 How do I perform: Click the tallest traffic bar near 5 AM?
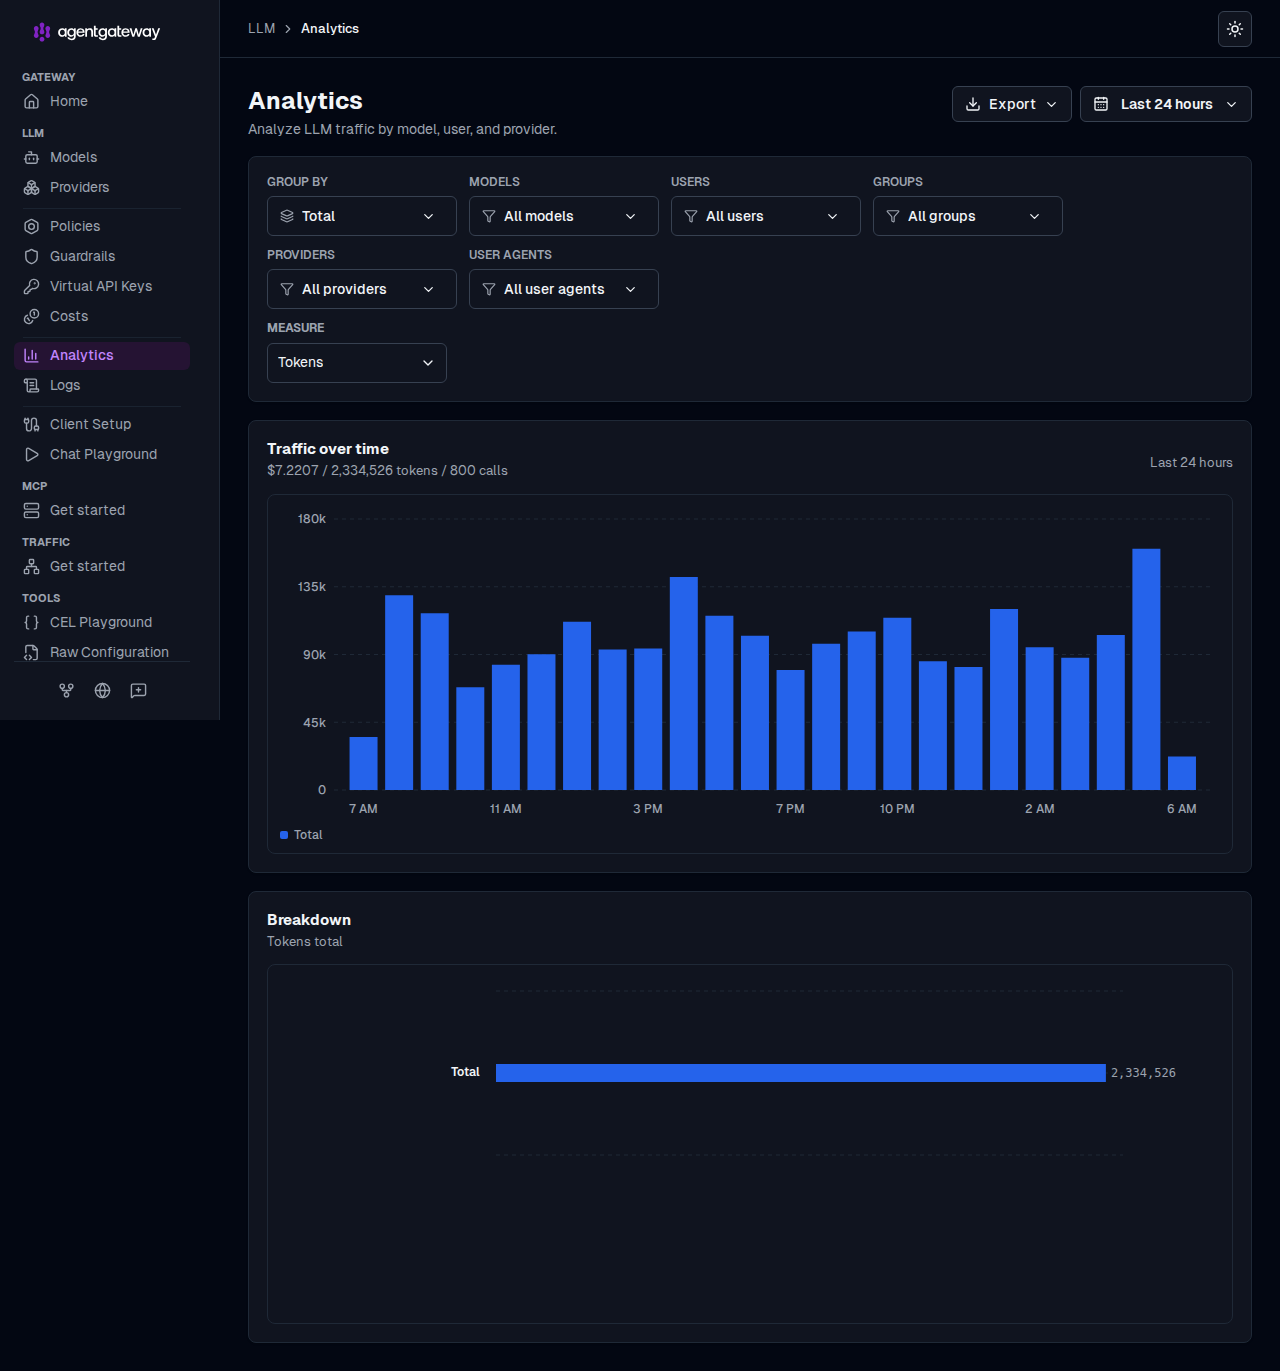pyautogui.click(x=1146, y=669)
